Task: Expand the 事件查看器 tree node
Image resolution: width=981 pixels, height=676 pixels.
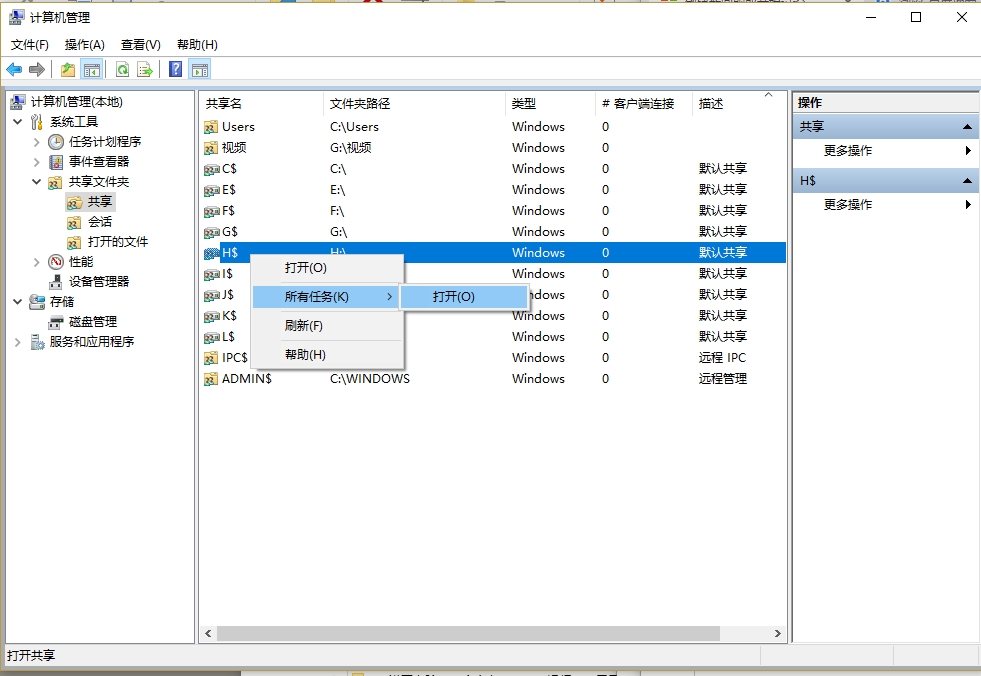Action: tap(36, 162)
